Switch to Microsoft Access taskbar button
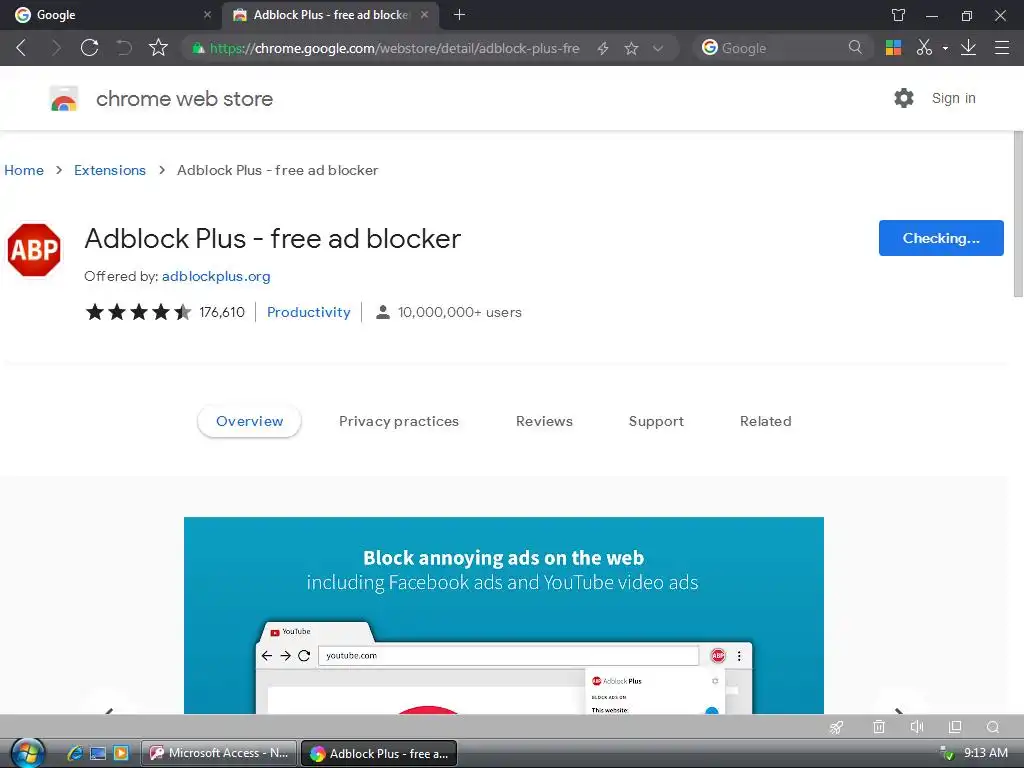1024x768 pixels. tap(219, 753)
